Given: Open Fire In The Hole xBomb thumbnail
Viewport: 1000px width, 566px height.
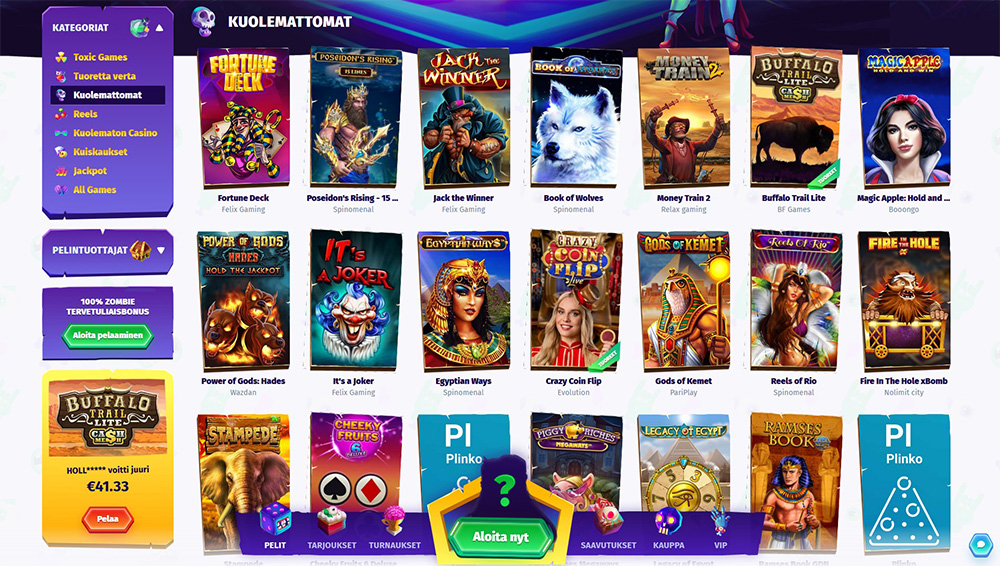Looking at the screenshot, I should pyautogui.click(x=904, y=300).
